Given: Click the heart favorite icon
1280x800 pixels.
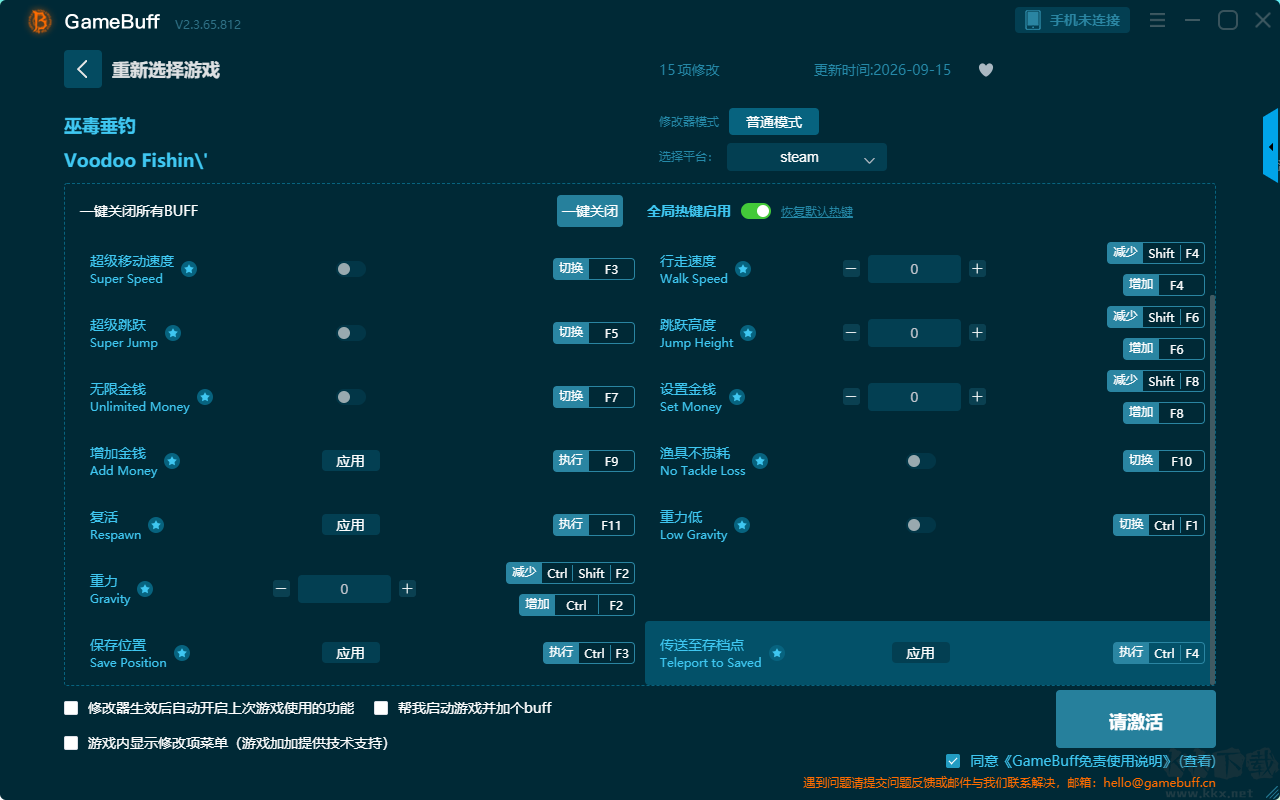Looking at the screenshot, I should pos(986,70).
